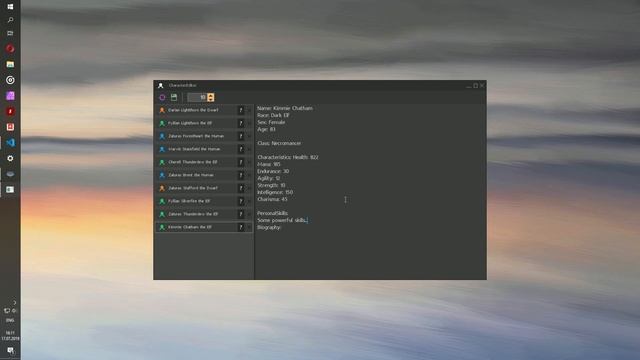
Task: Select the 'Fyllian Silverfox the Elf' row
Action: (204, 201)
